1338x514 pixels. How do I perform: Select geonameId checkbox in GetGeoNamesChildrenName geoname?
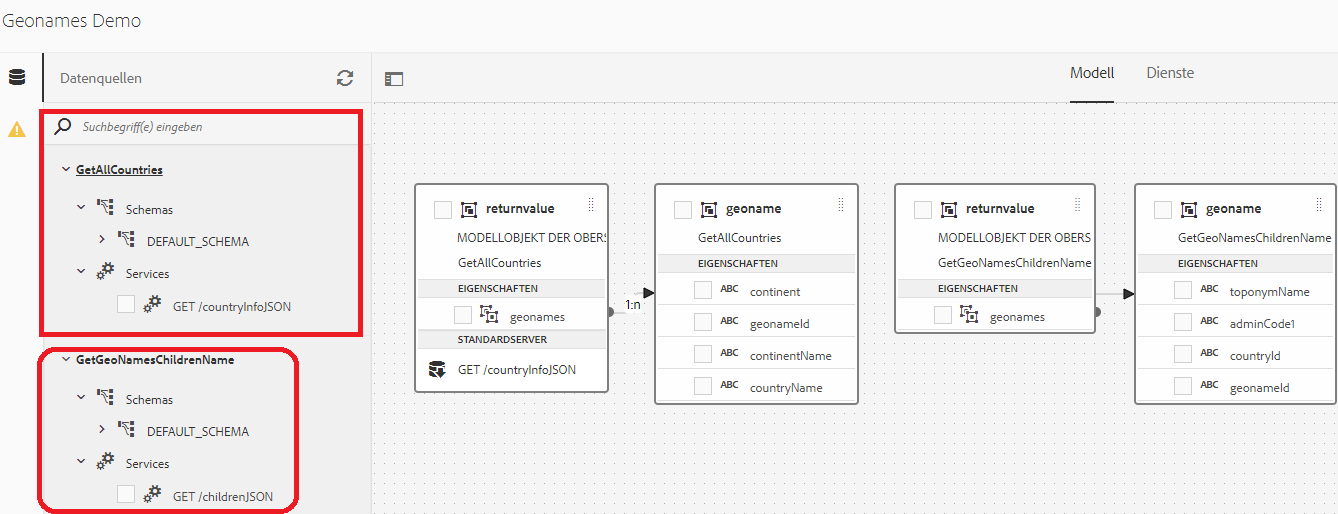point(1183,386)
